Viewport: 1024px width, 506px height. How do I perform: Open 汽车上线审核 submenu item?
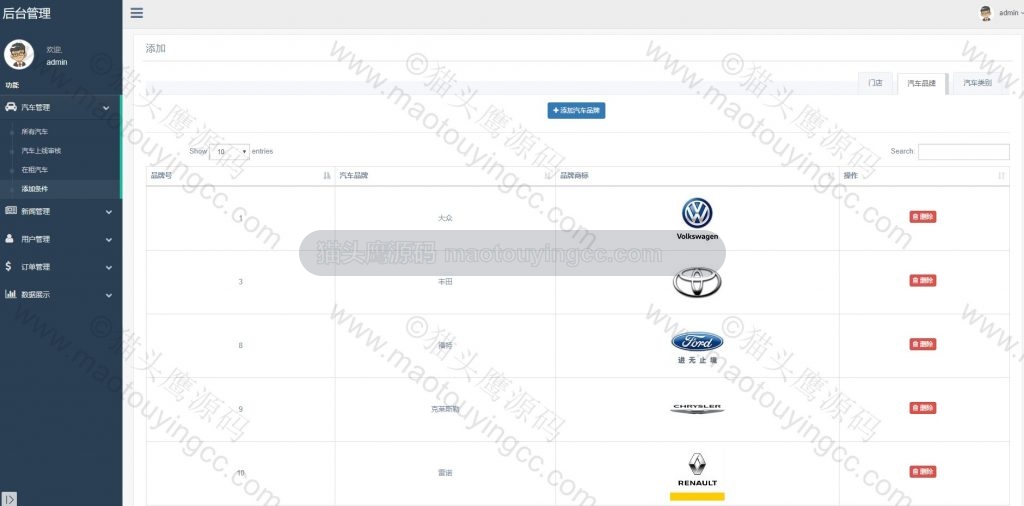41,150
